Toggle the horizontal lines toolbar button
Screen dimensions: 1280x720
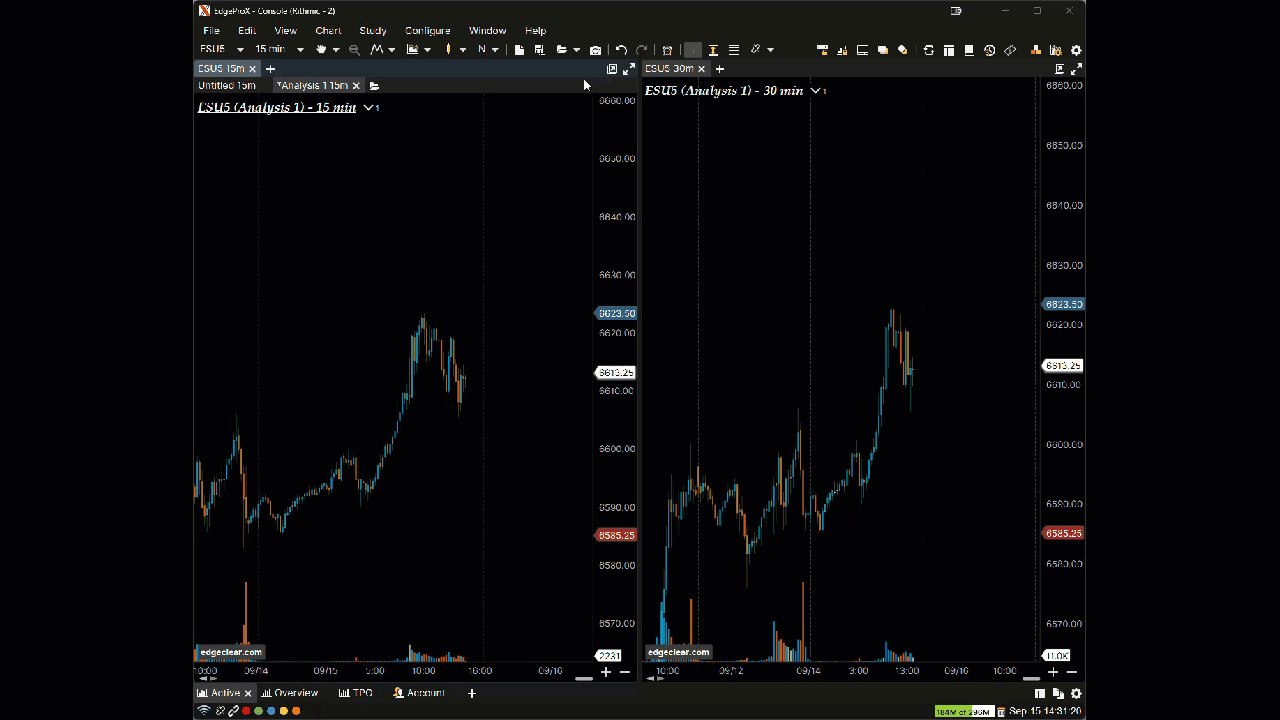tap(734, 50)
